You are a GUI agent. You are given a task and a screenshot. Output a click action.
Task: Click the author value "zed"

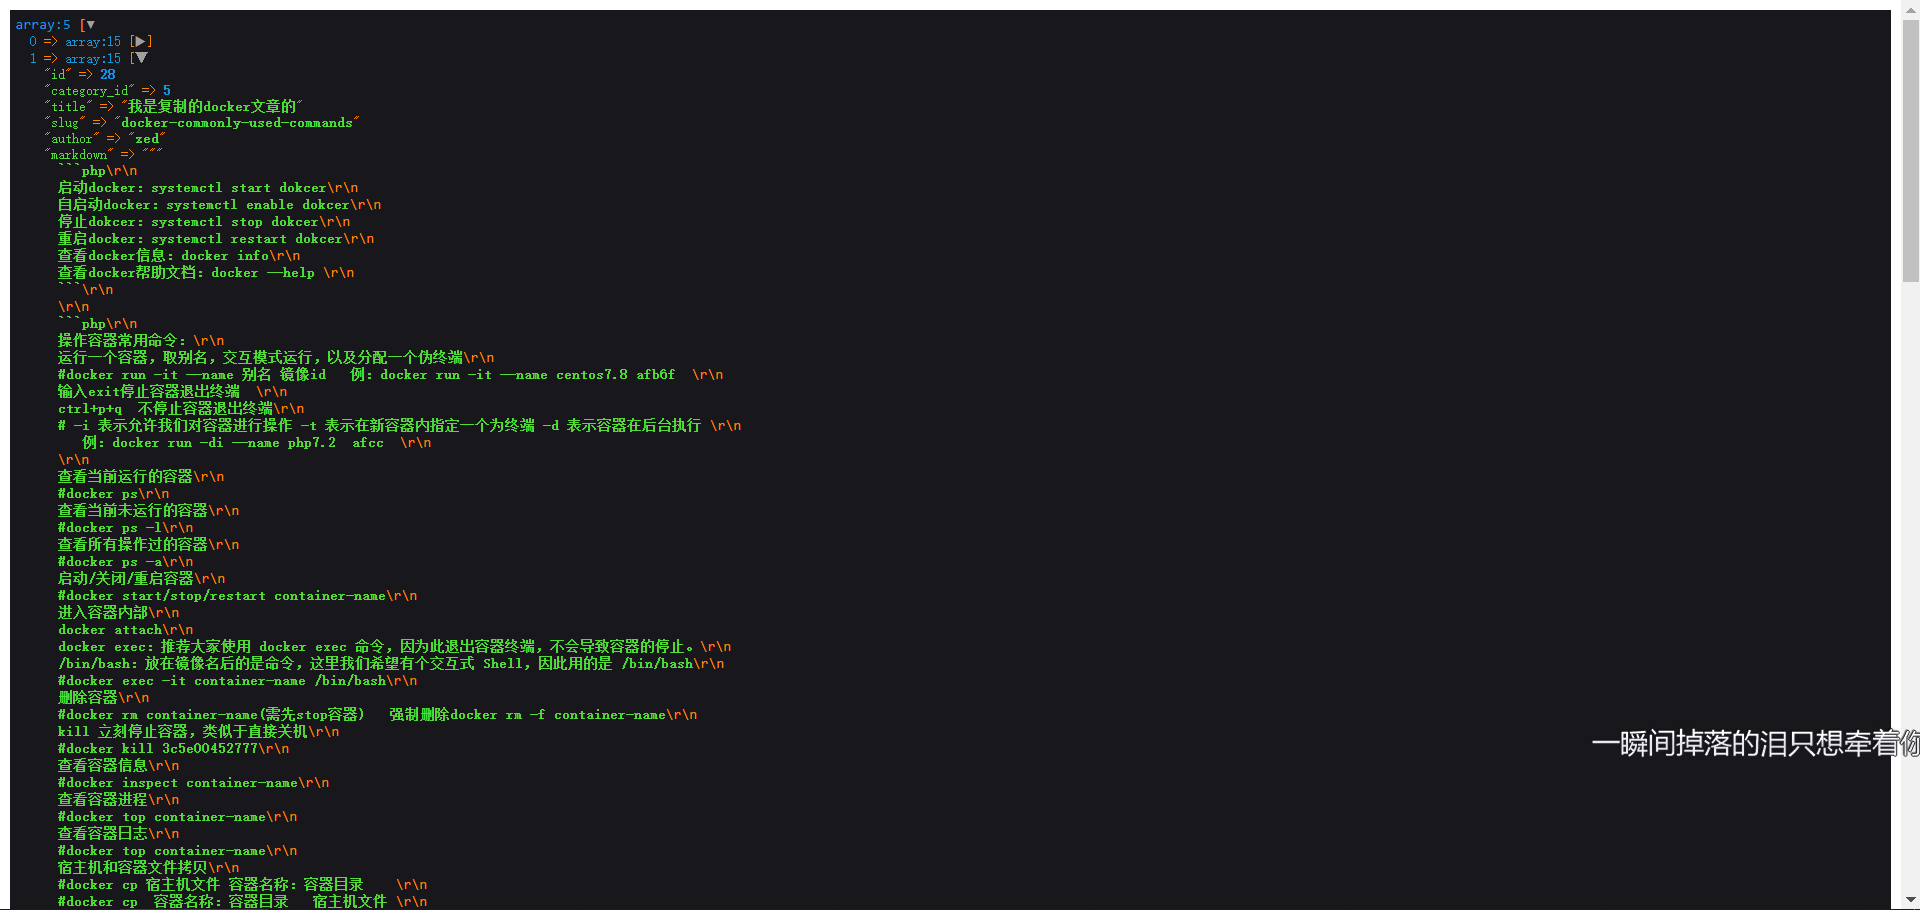(147, 139)
